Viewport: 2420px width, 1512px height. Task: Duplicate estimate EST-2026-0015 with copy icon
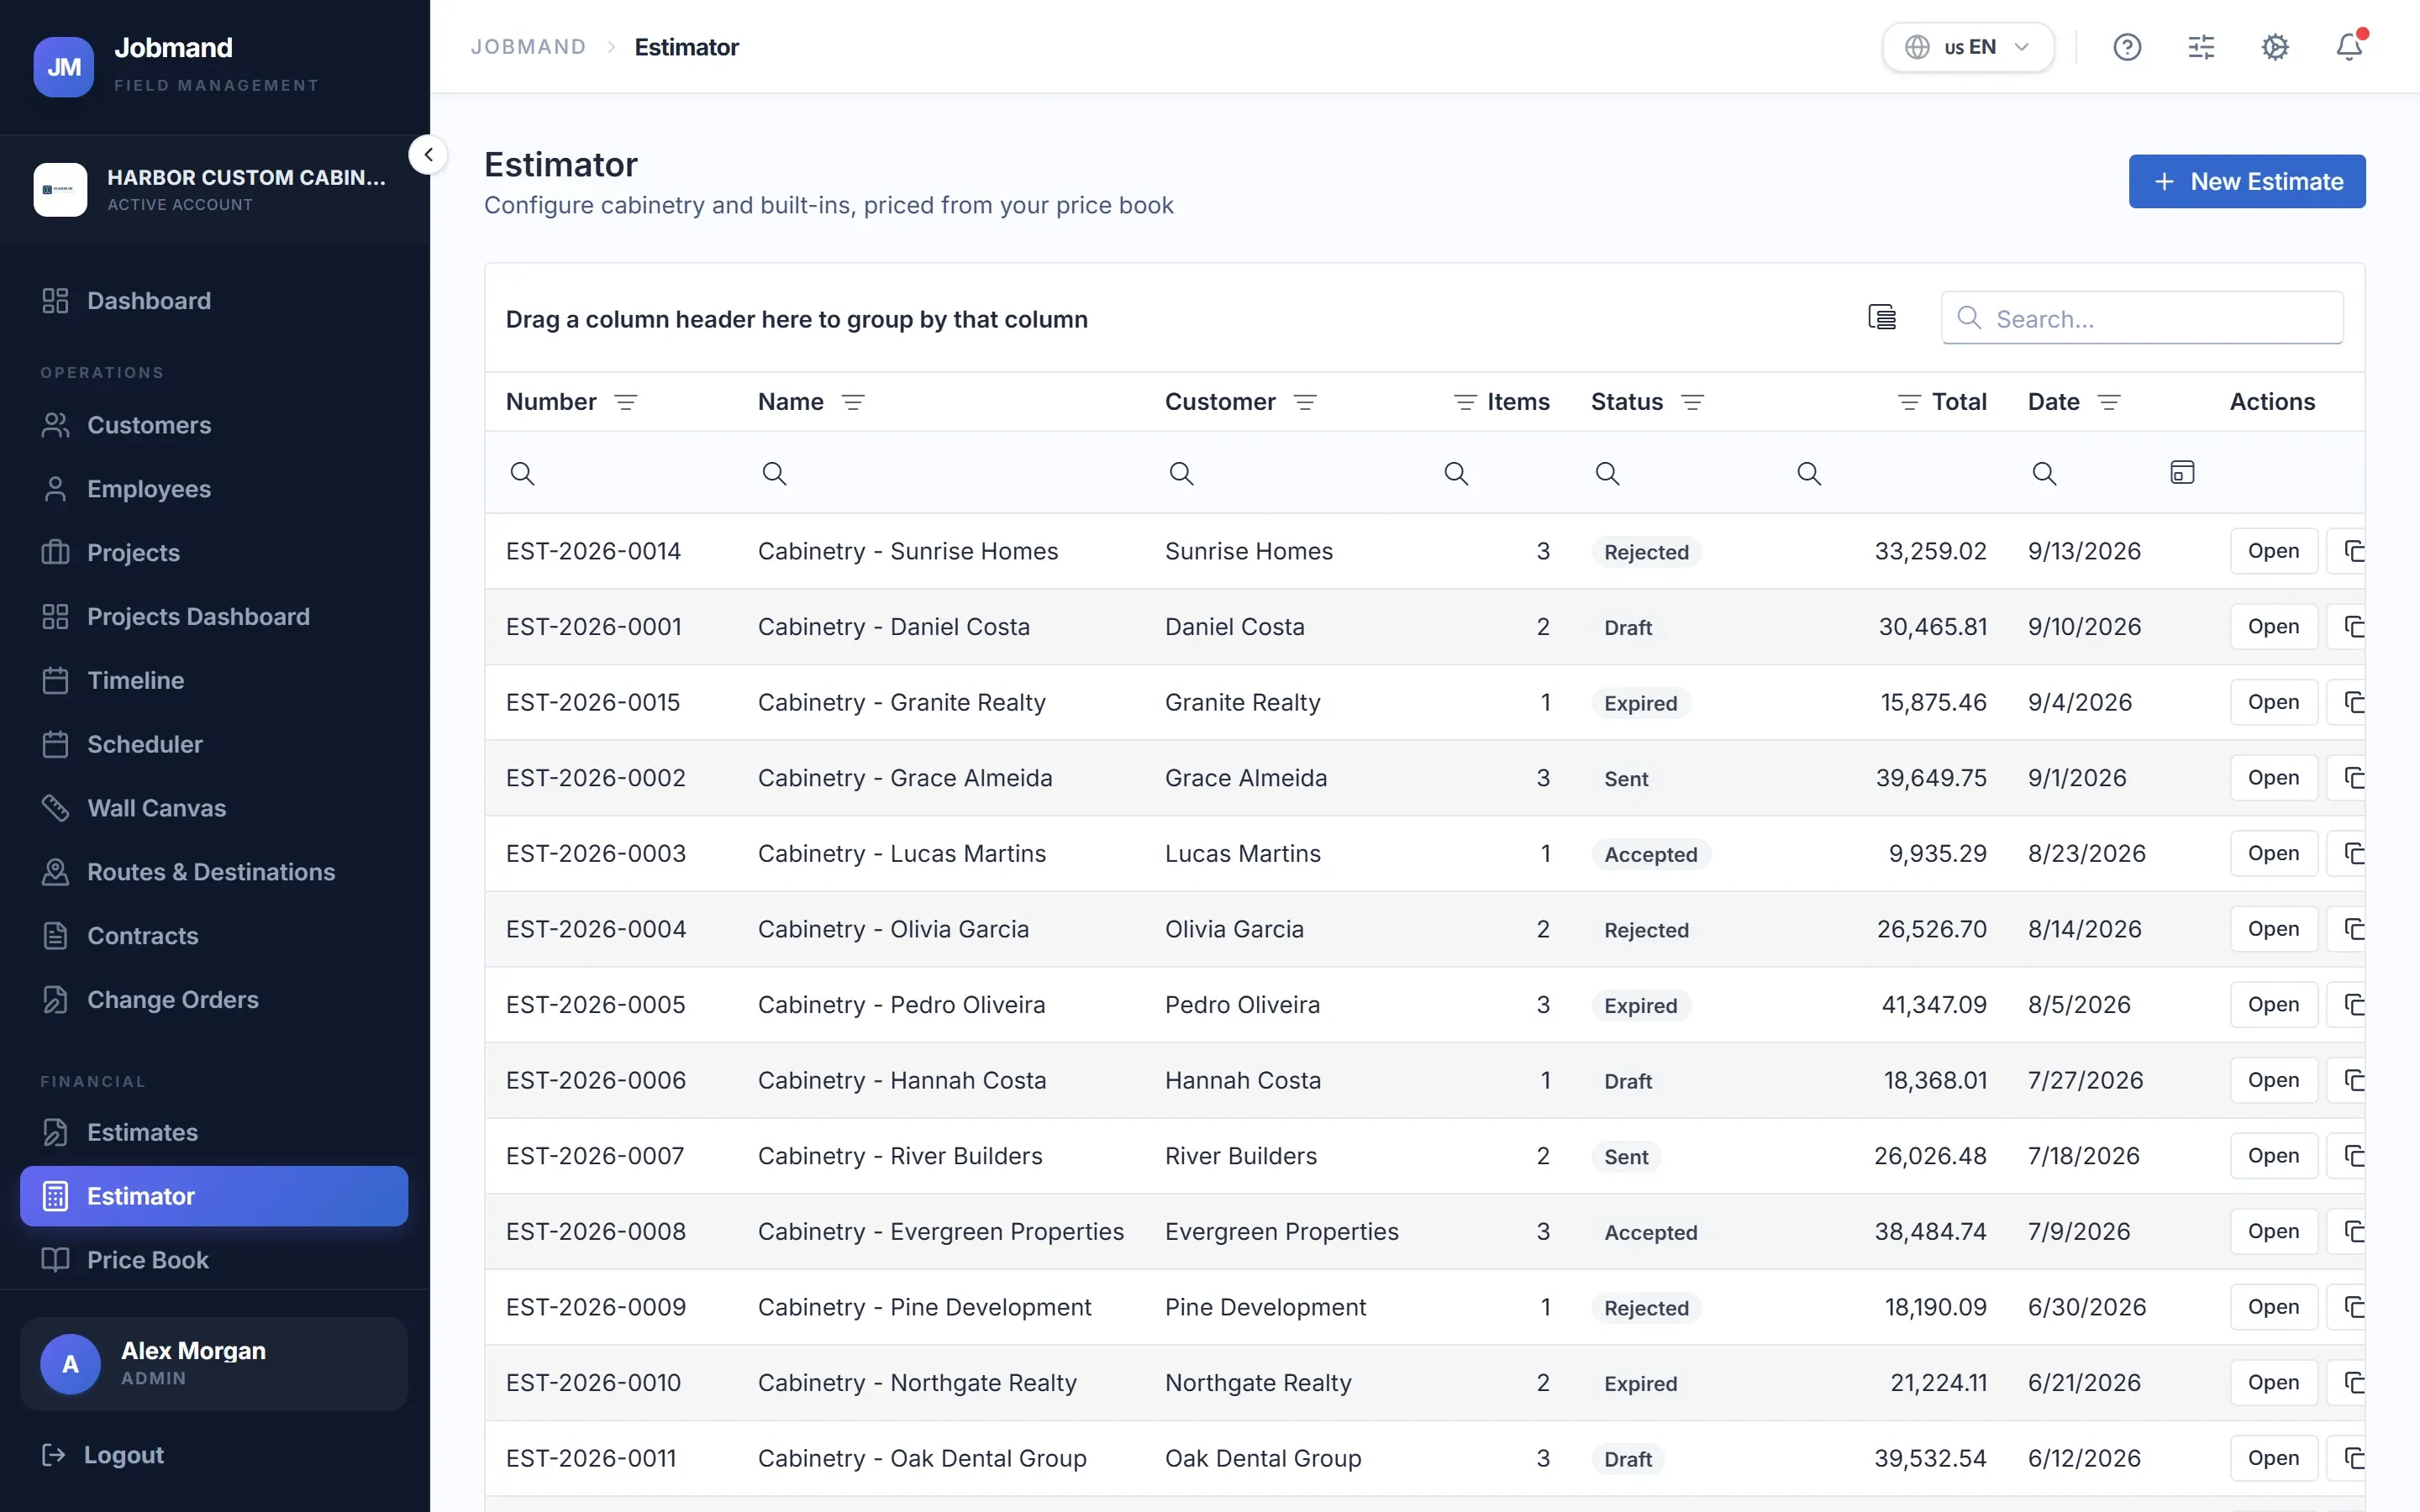[x=2347, y=702]
